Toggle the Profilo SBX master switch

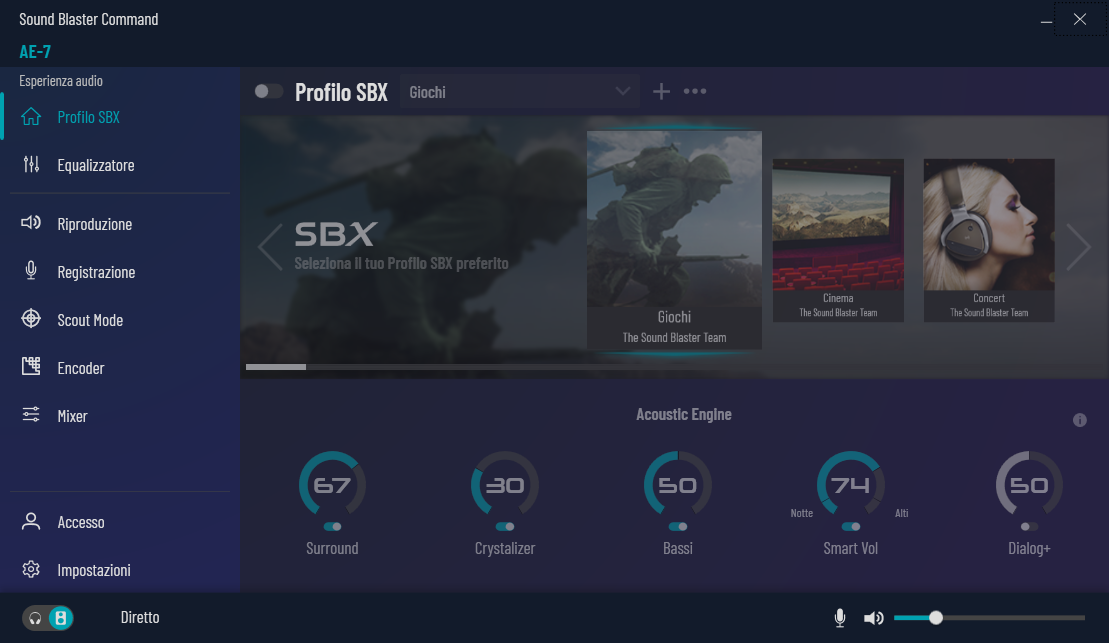tap(268, 92)
